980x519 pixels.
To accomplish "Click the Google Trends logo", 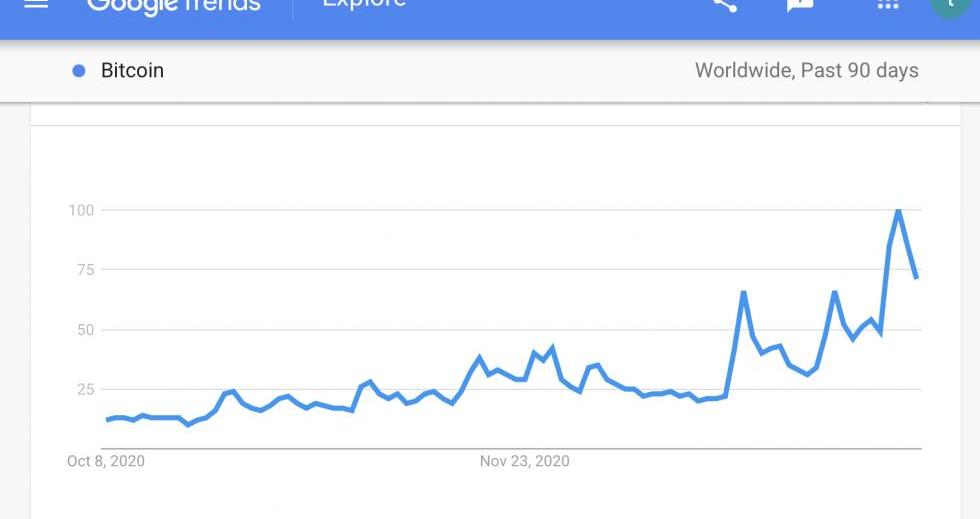I will tap(173, 5).
